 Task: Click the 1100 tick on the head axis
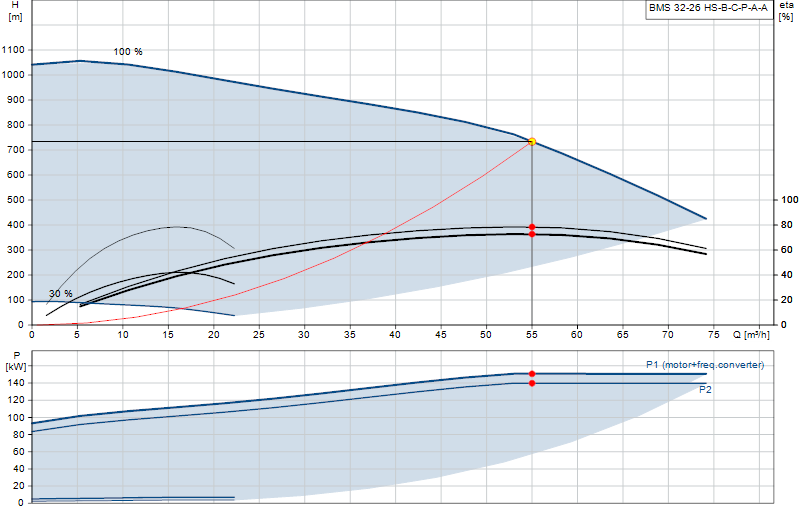coord(13,49)
